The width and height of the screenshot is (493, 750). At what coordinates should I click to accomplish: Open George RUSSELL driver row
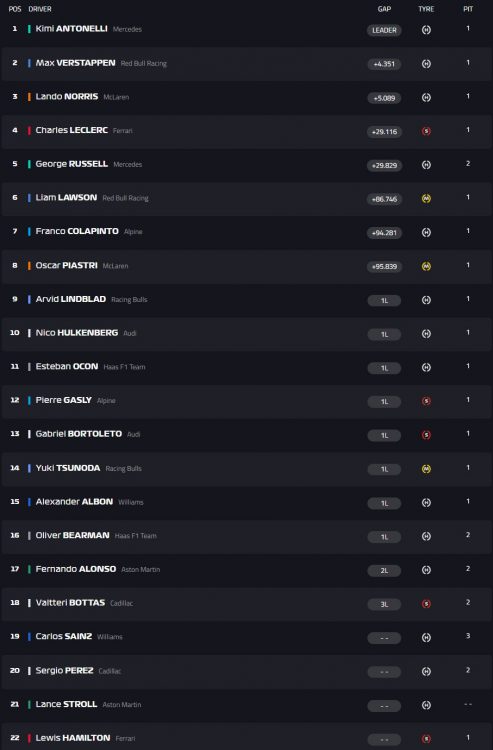tap(247, 165)
